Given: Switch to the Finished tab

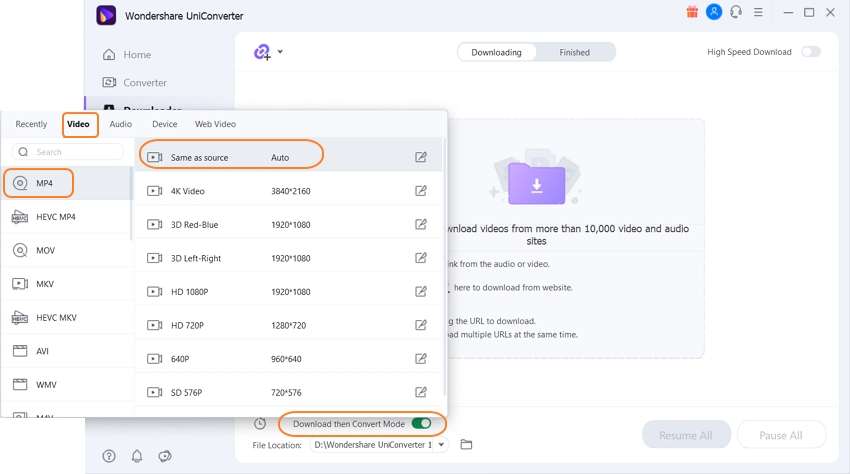Looking at the screenshot, I should point(574,52).
